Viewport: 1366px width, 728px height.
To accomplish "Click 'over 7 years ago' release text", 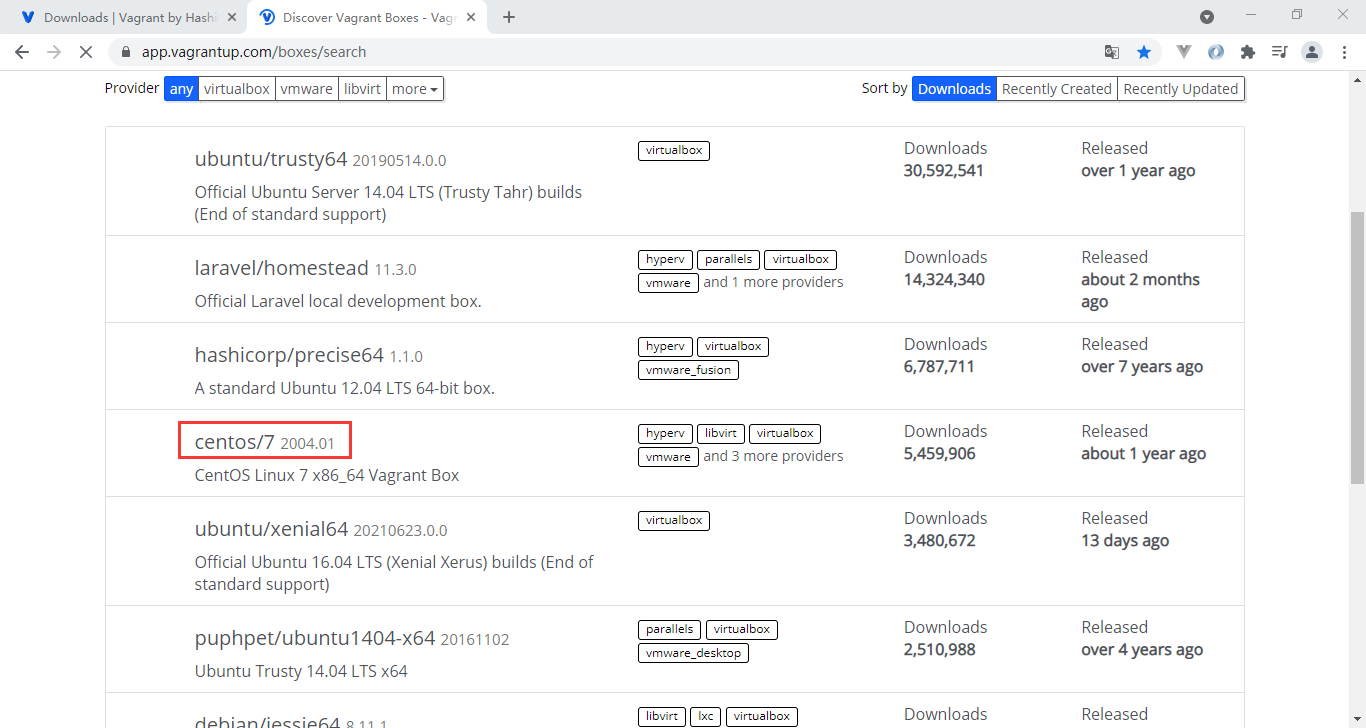I will coord(1142,366).
